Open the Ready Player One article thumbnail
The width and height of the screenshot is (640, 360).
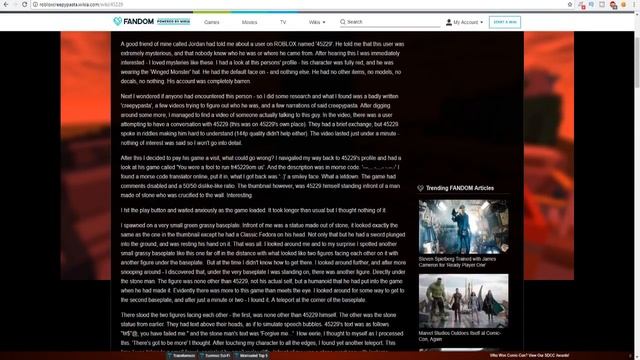point(463,227)
